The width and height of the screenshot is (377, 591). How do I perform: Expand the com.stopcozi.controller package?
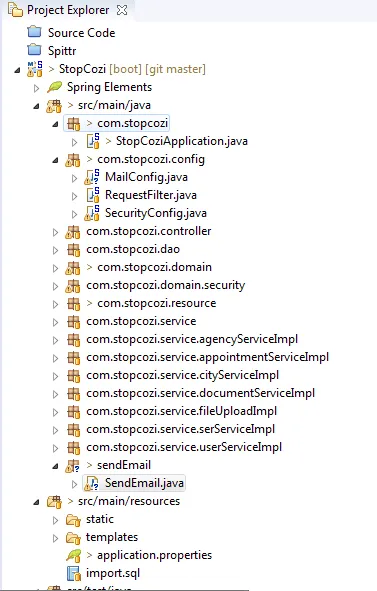[55, 232]
